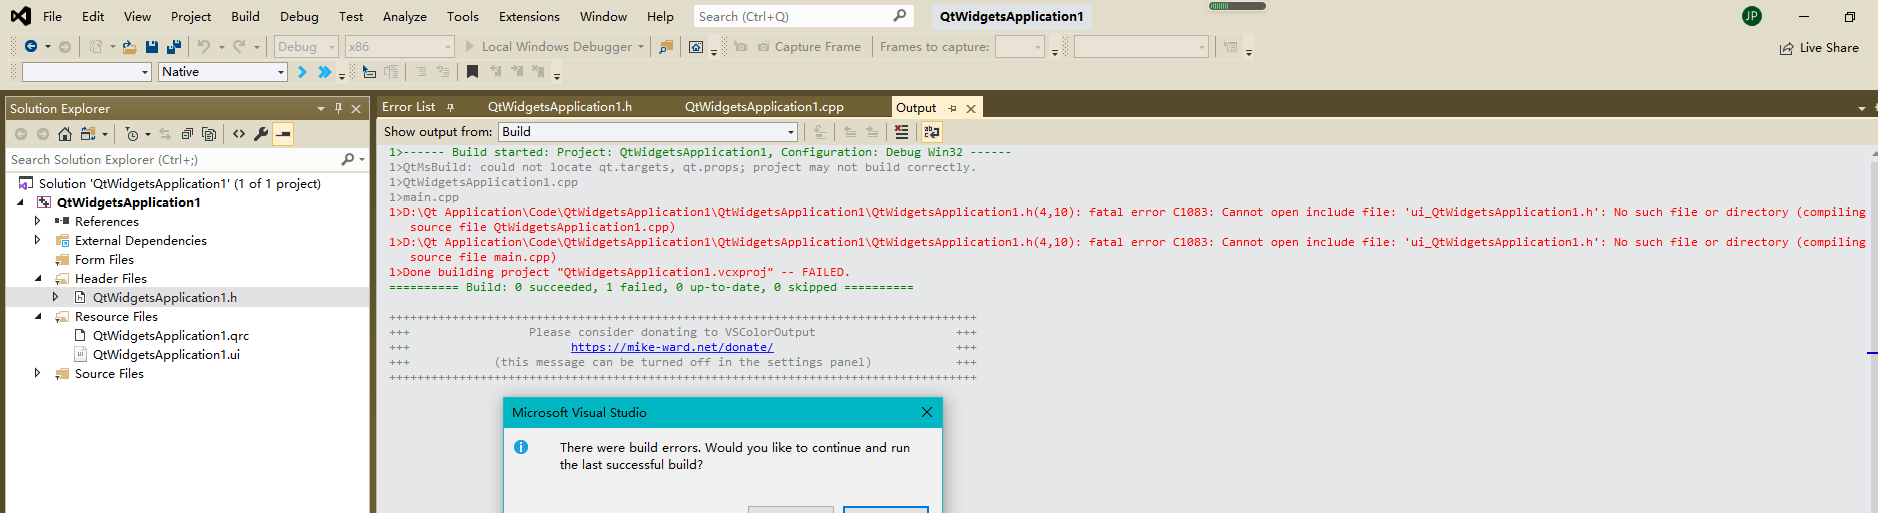Click the Open File folder icon

tap(129, 46)
